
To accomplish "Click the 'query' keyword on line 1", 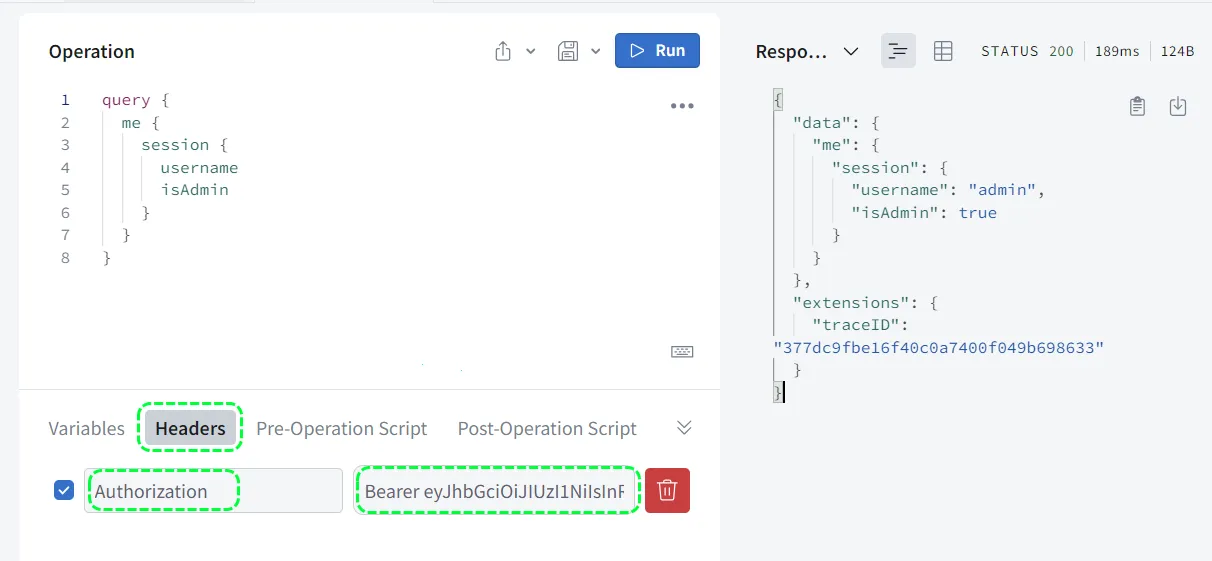I will click(126, 100).
